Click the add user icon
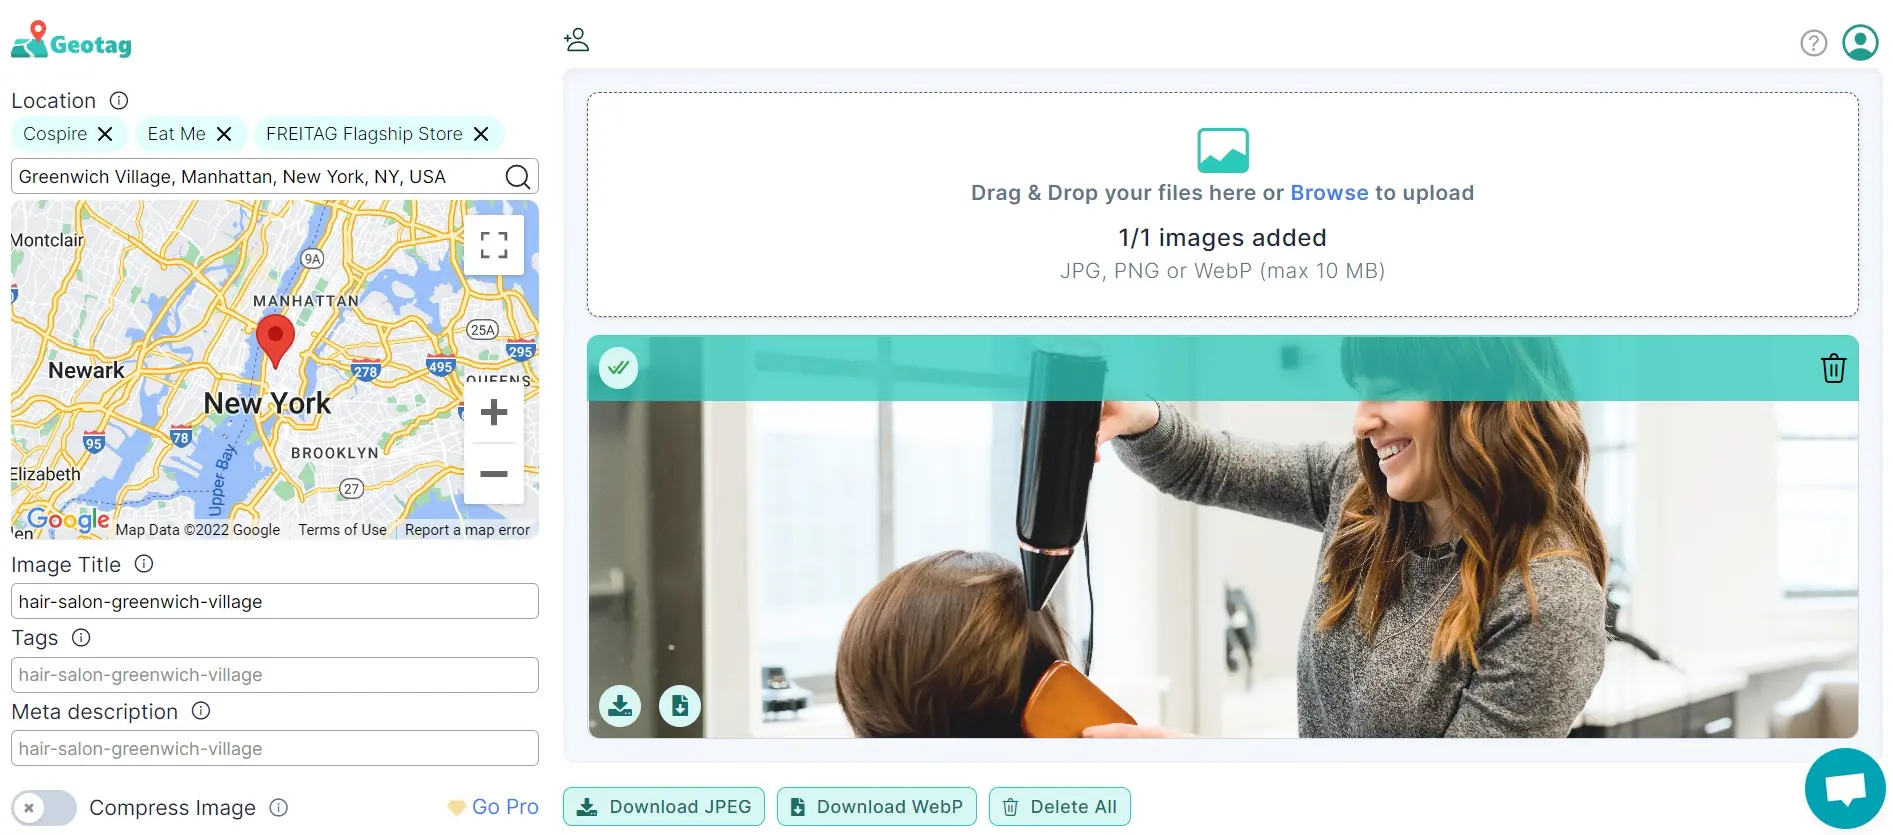Screen dimensions: 1893x835 click(x=577, y=40)
